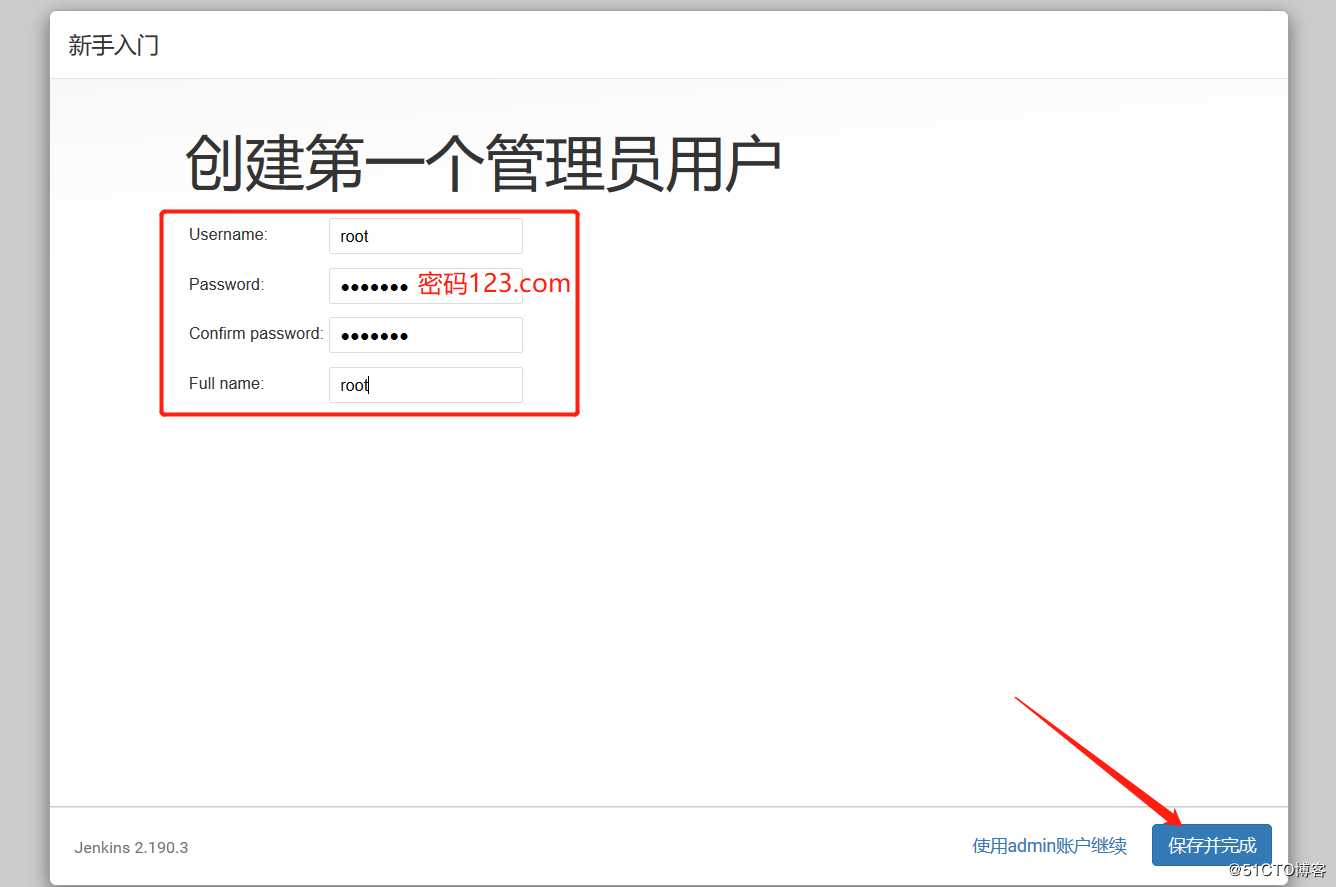Click the Confirm password: label

coord(256,334)
